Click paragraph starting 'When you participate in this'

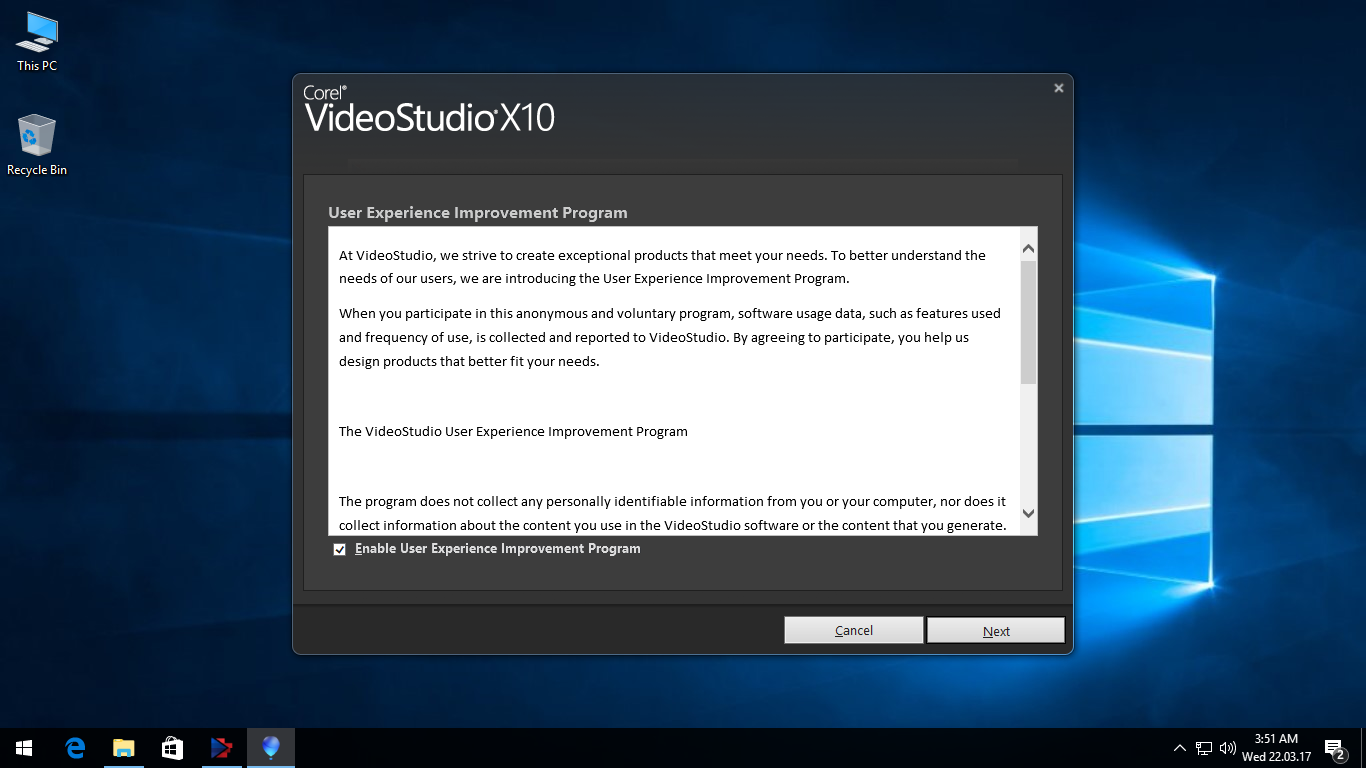[x=669, y=337]
